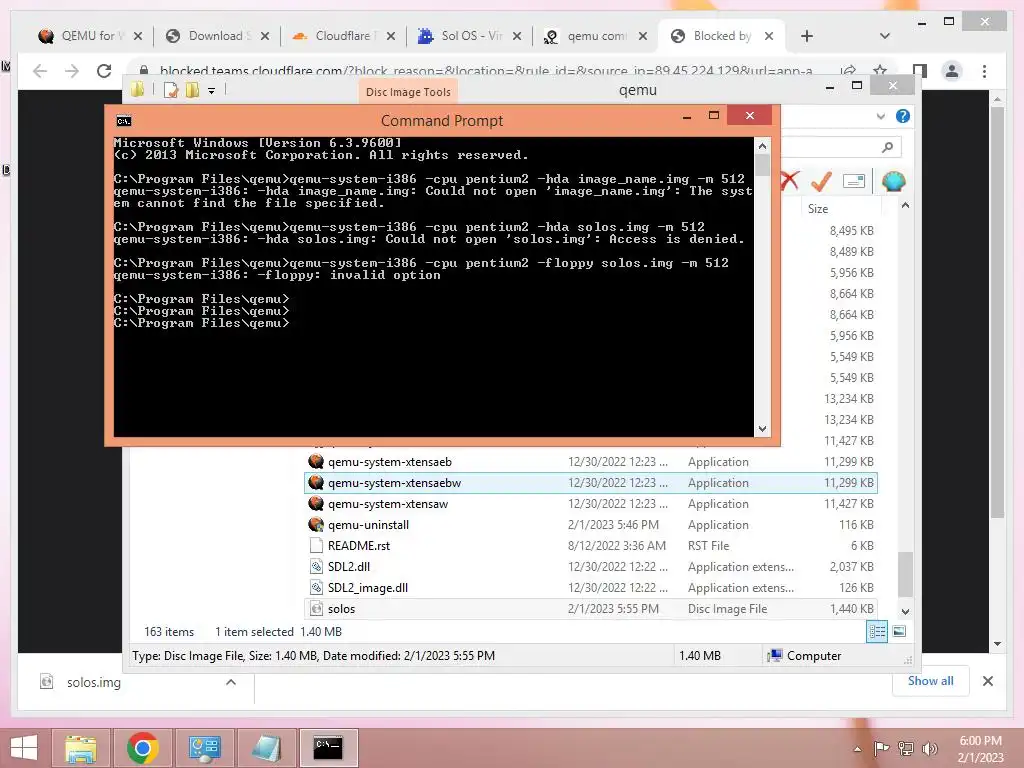Viewport: 1024px width, 768px height.
Task: Select qemu-uninstall application
Action: pyautogui.click(x=590, y=524)
